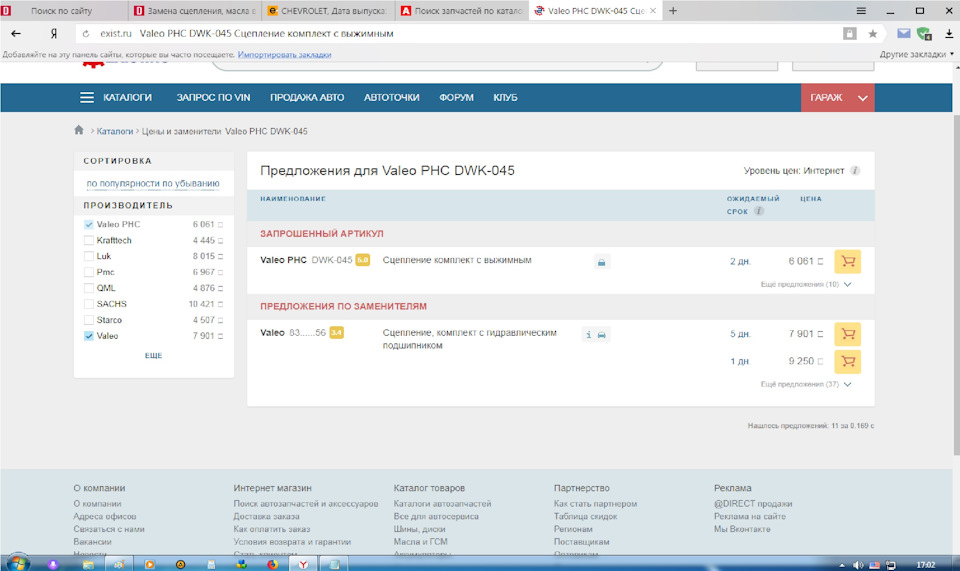Switch to Поиск запчастей по каталогу tab
This screenshot has width=960, height=571.
pyautogui.click(x=461, y=11)
